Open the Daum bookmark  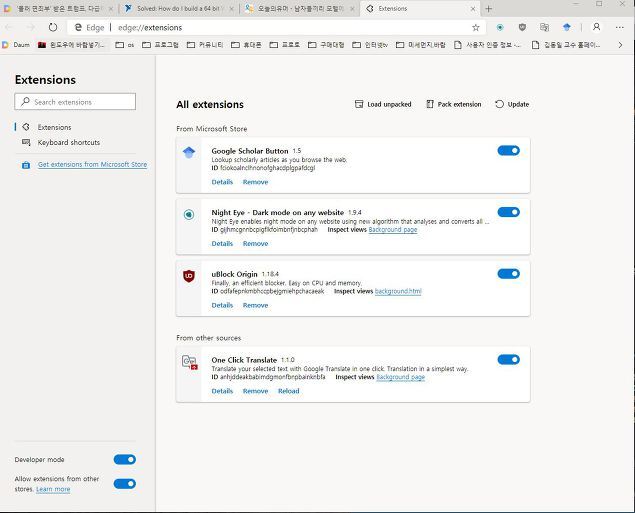pos(16,45)
